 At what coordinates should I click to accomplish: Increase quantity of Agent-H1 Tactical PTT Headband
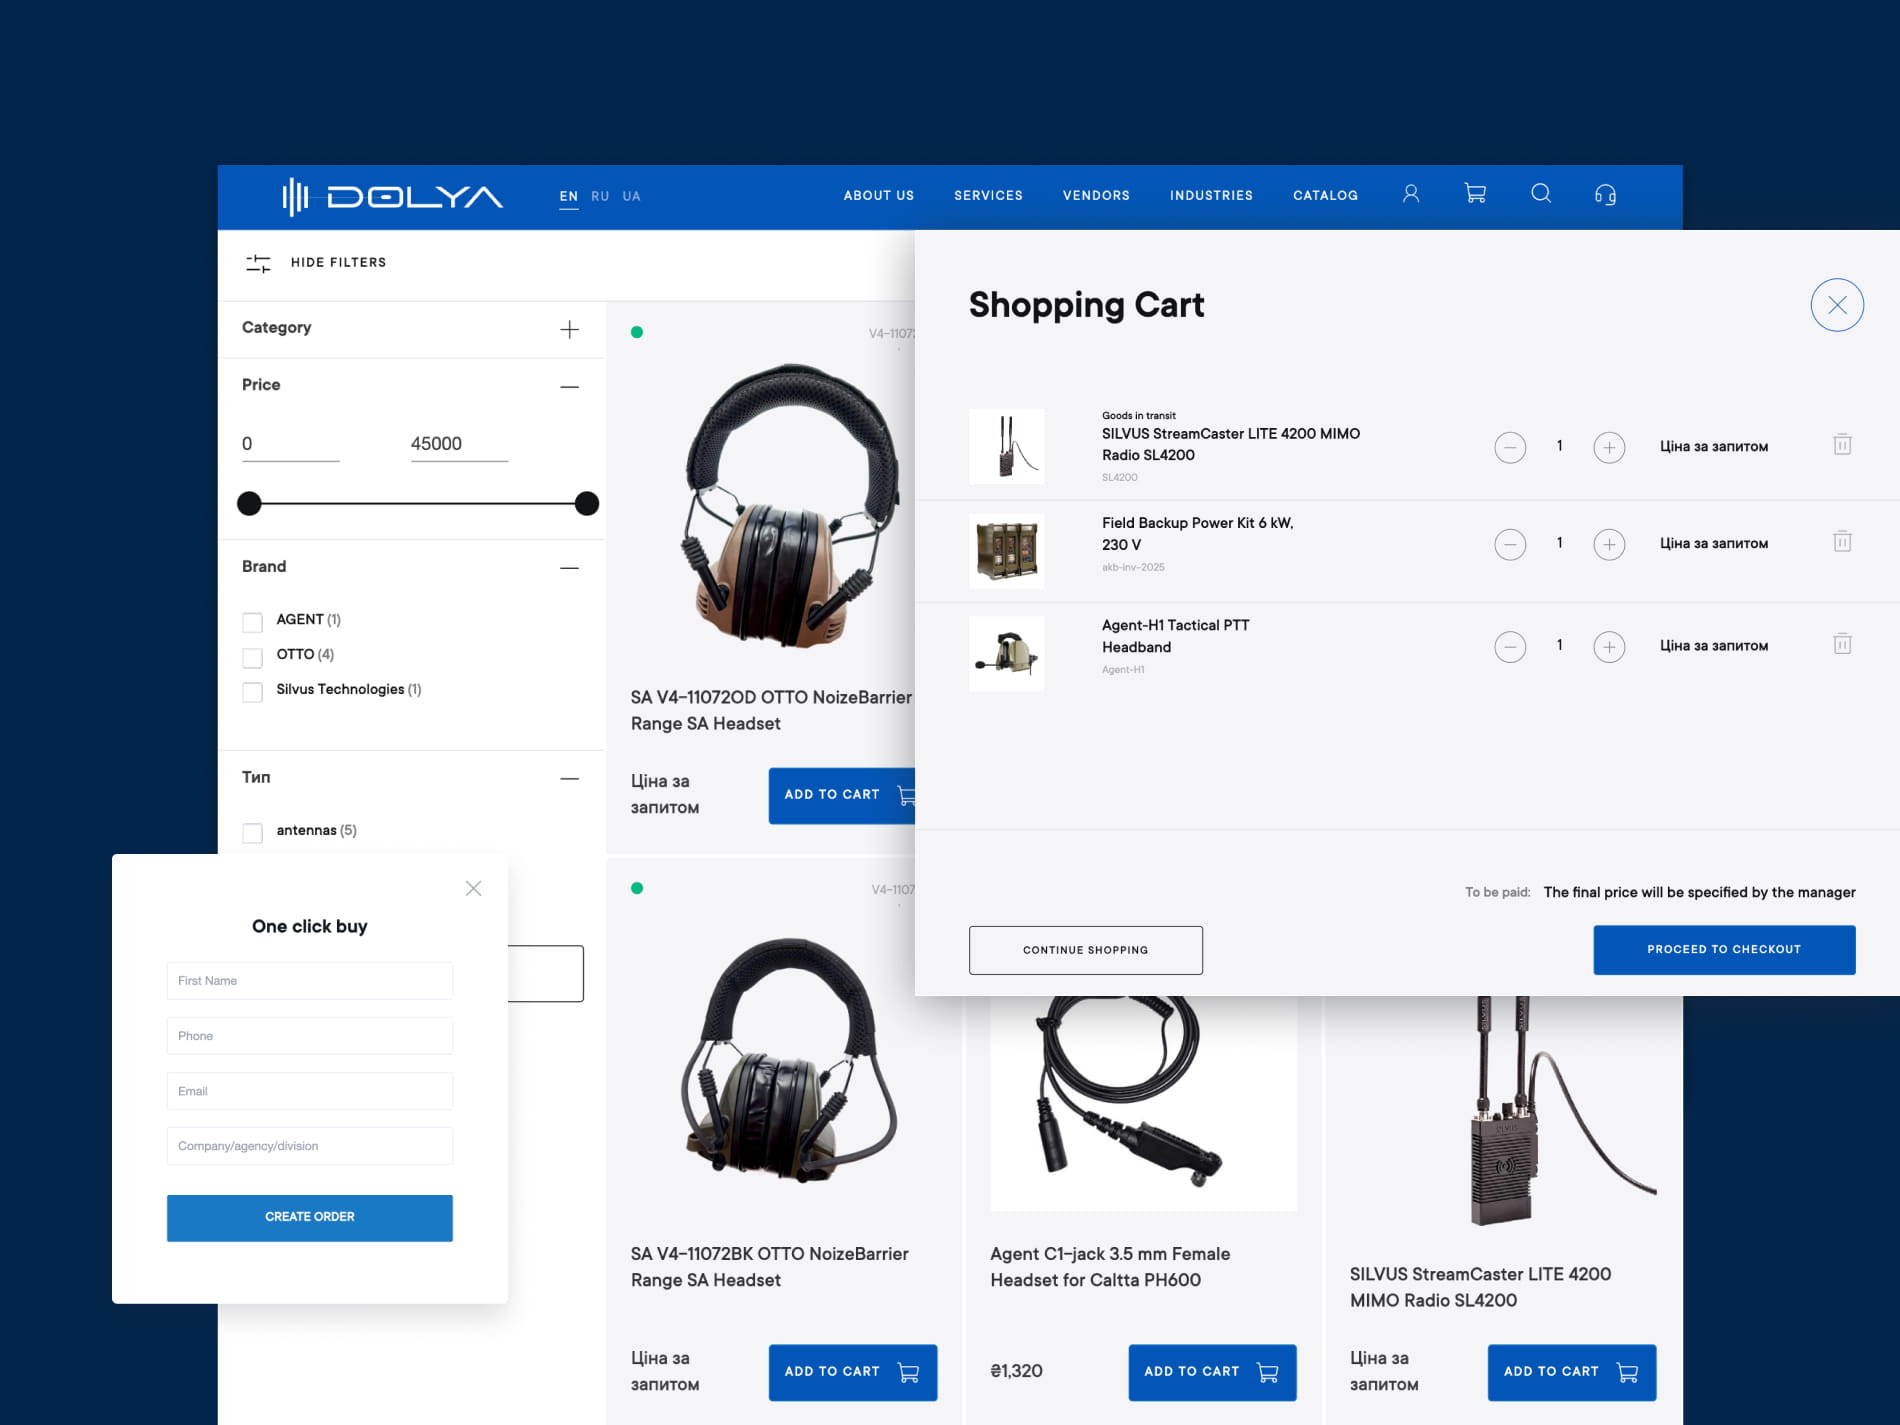click(1609, 646)
